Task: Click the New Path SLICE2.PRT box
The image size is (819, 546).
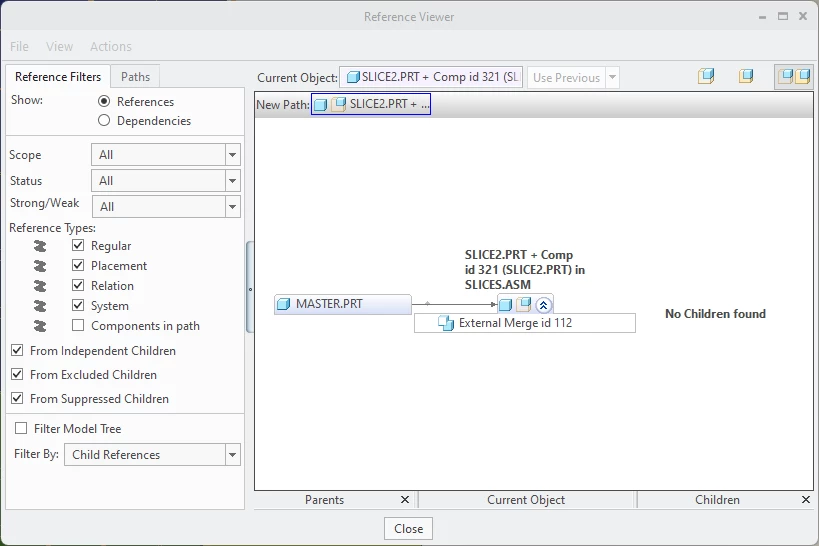Action: coord(371,104)
